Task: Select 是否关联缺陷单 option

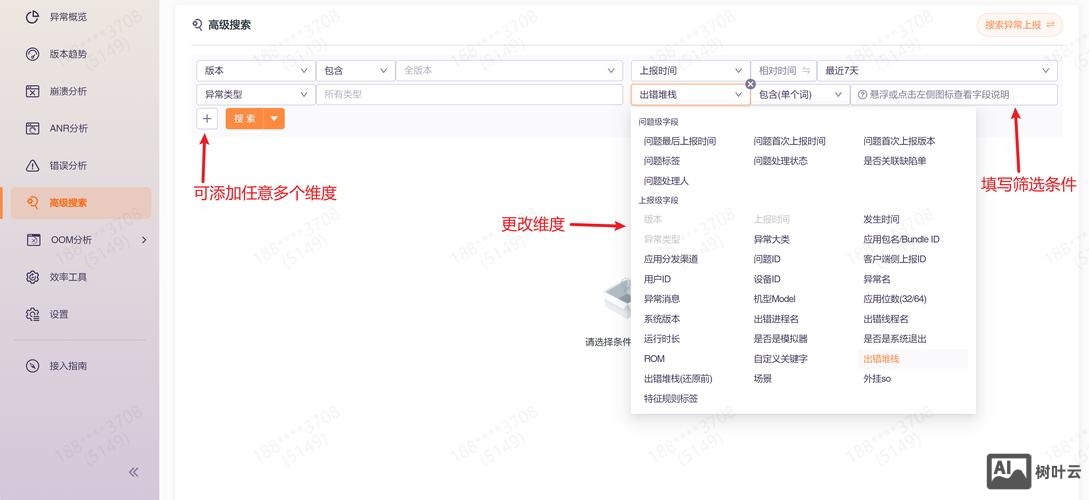Action: 895,161
